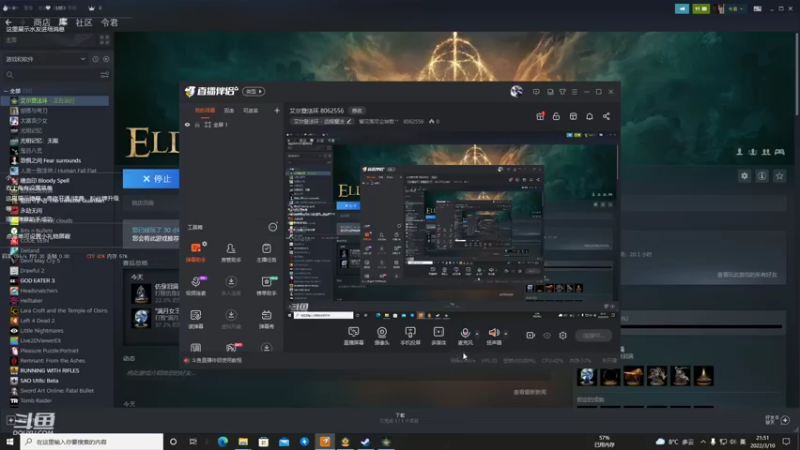Open the 房管助手 room manager tool
This screenshot has height=450, width=800.
pyautogui.click(x=231, y=253)
